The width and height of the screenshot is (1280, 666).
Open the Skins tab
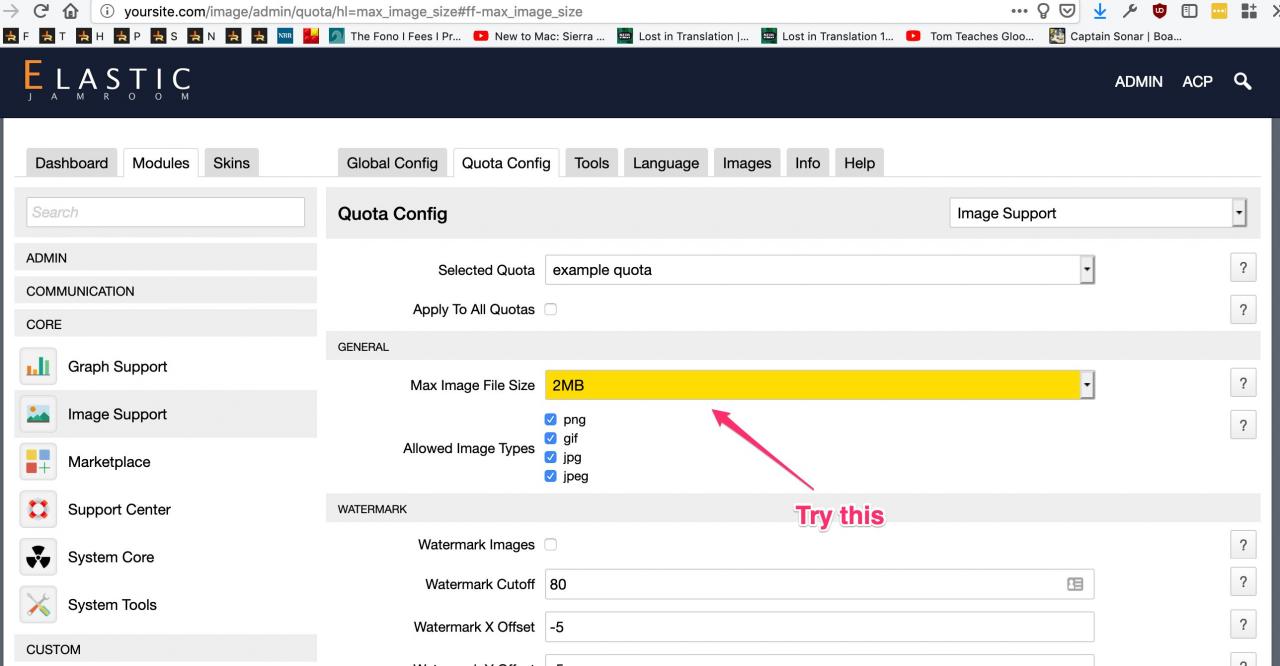tap(231, 163)
